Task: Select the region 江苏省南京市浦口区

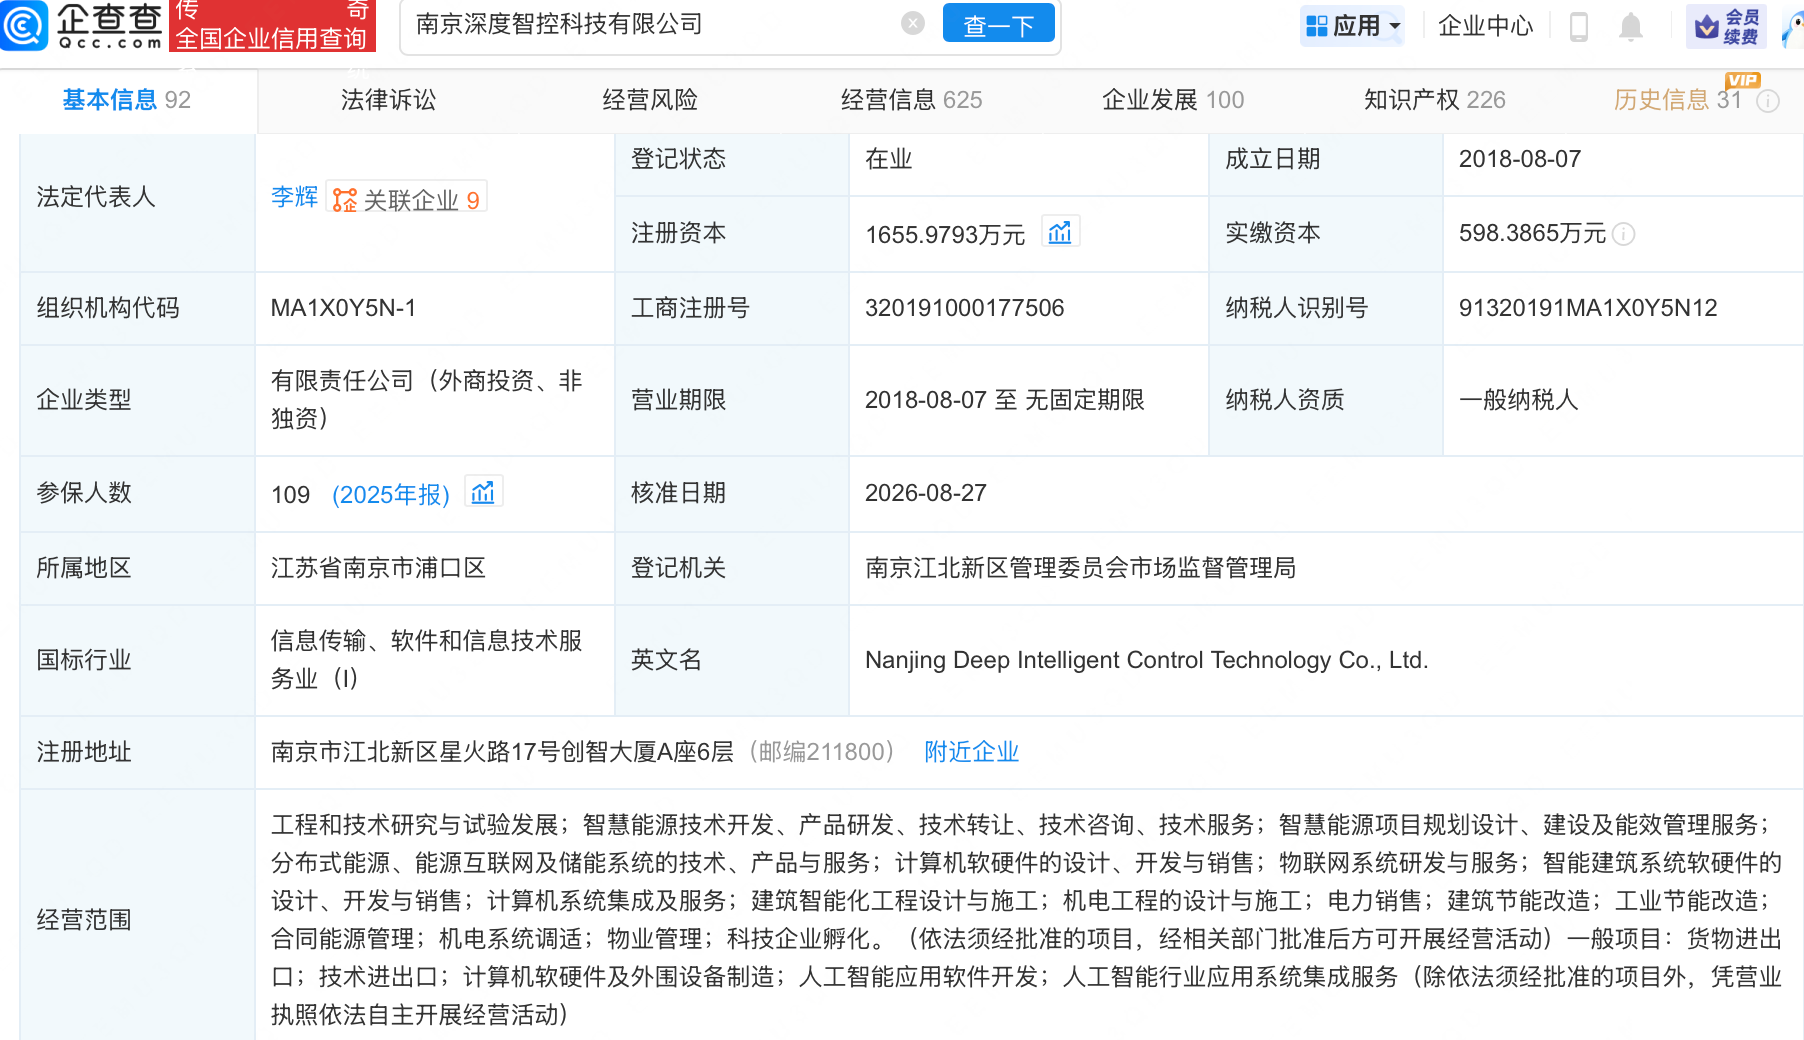Action: tap(378, 568)
